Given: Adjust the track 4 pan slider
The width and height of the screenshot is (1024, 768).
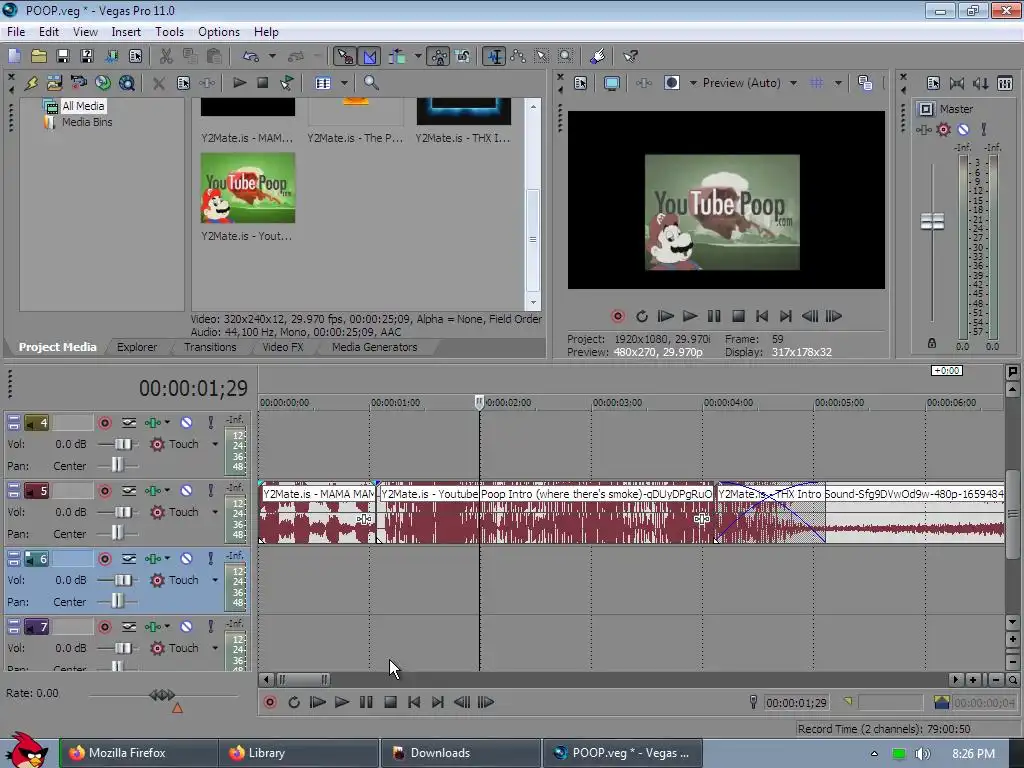Looking at the screenshot, I should pyautogui.click(x=118, y=466).
